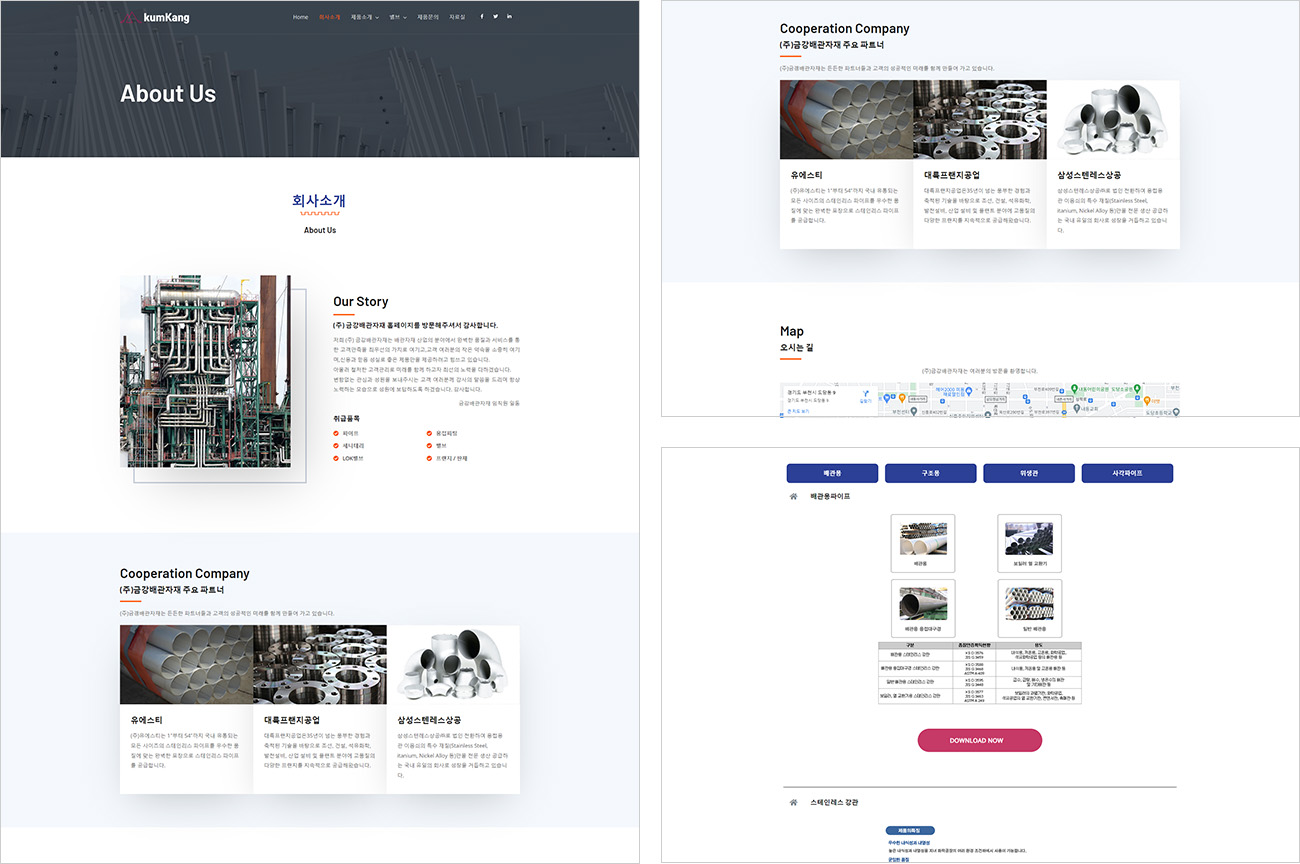The image size is (1300, 864).
Task: Click the check icon next to 파이프
Action: 336,433
